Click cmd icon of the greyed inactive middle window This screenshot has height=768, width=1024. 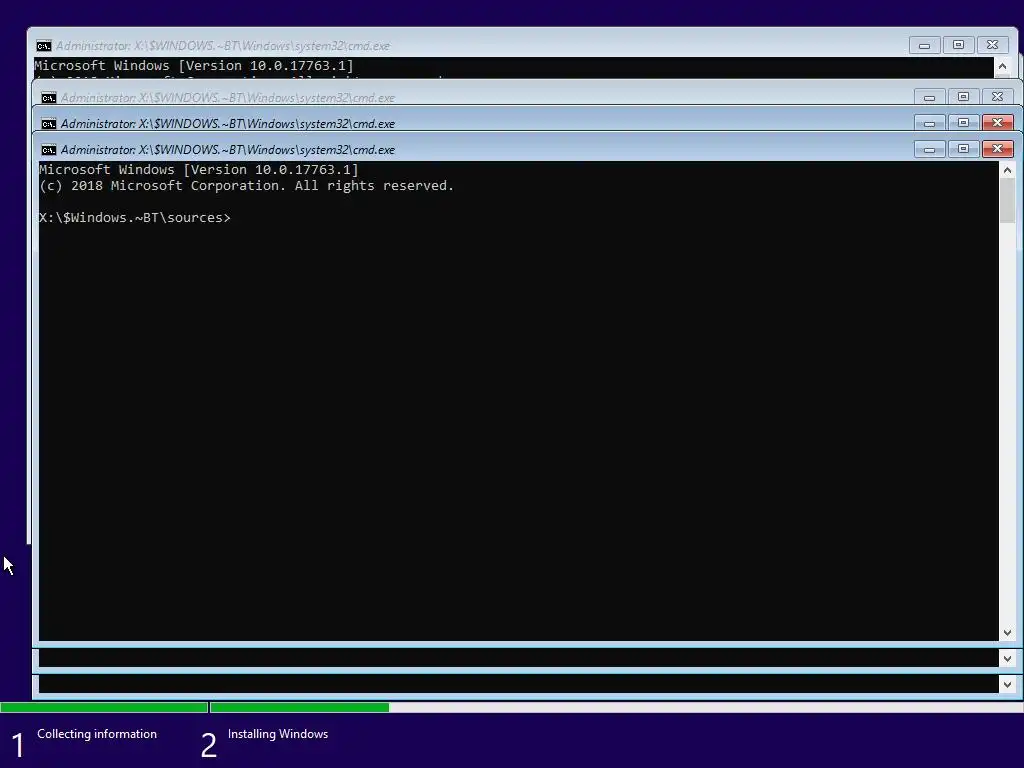[48, 98]
